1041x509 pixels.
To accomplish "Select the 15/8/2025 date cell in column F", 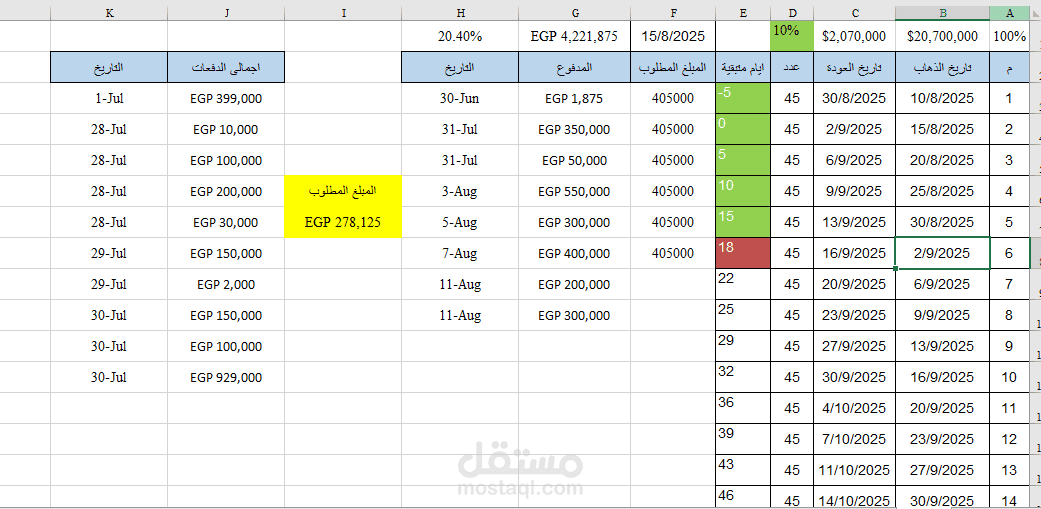I will (674, 36).
